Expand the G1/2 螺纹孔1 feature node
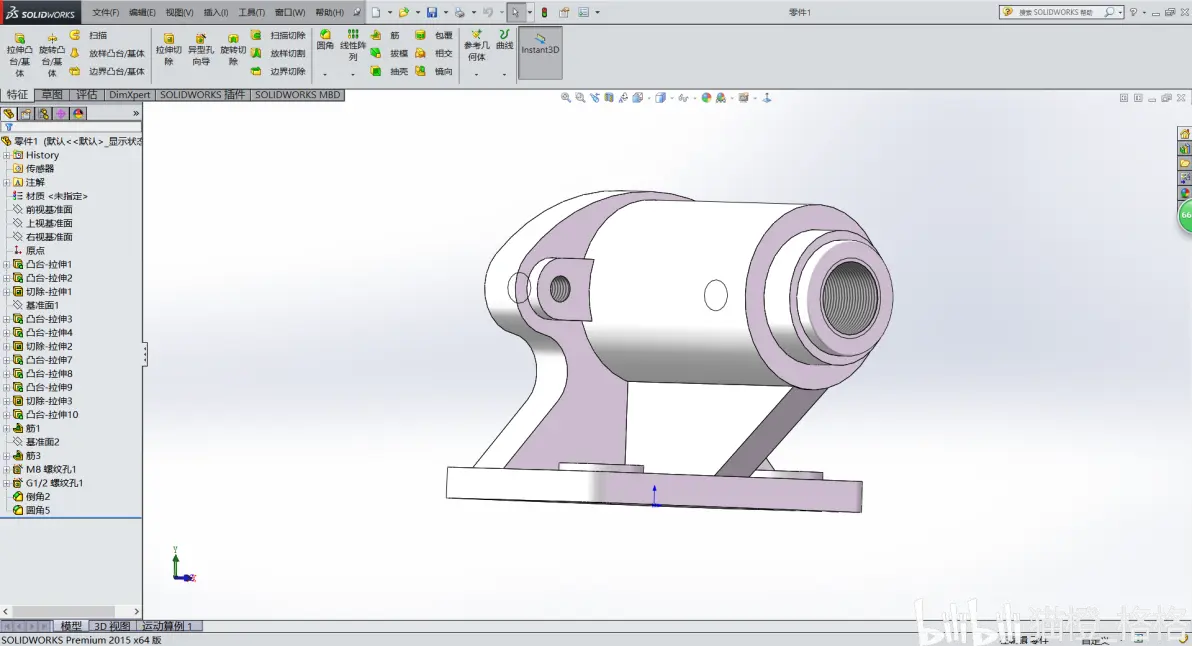 click(7, 483)
